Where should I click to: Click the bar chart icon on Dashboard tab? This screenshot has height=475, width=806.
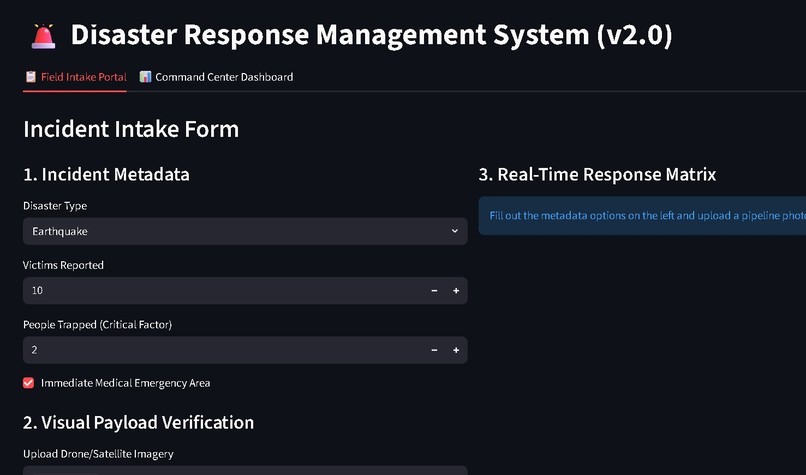145,77
